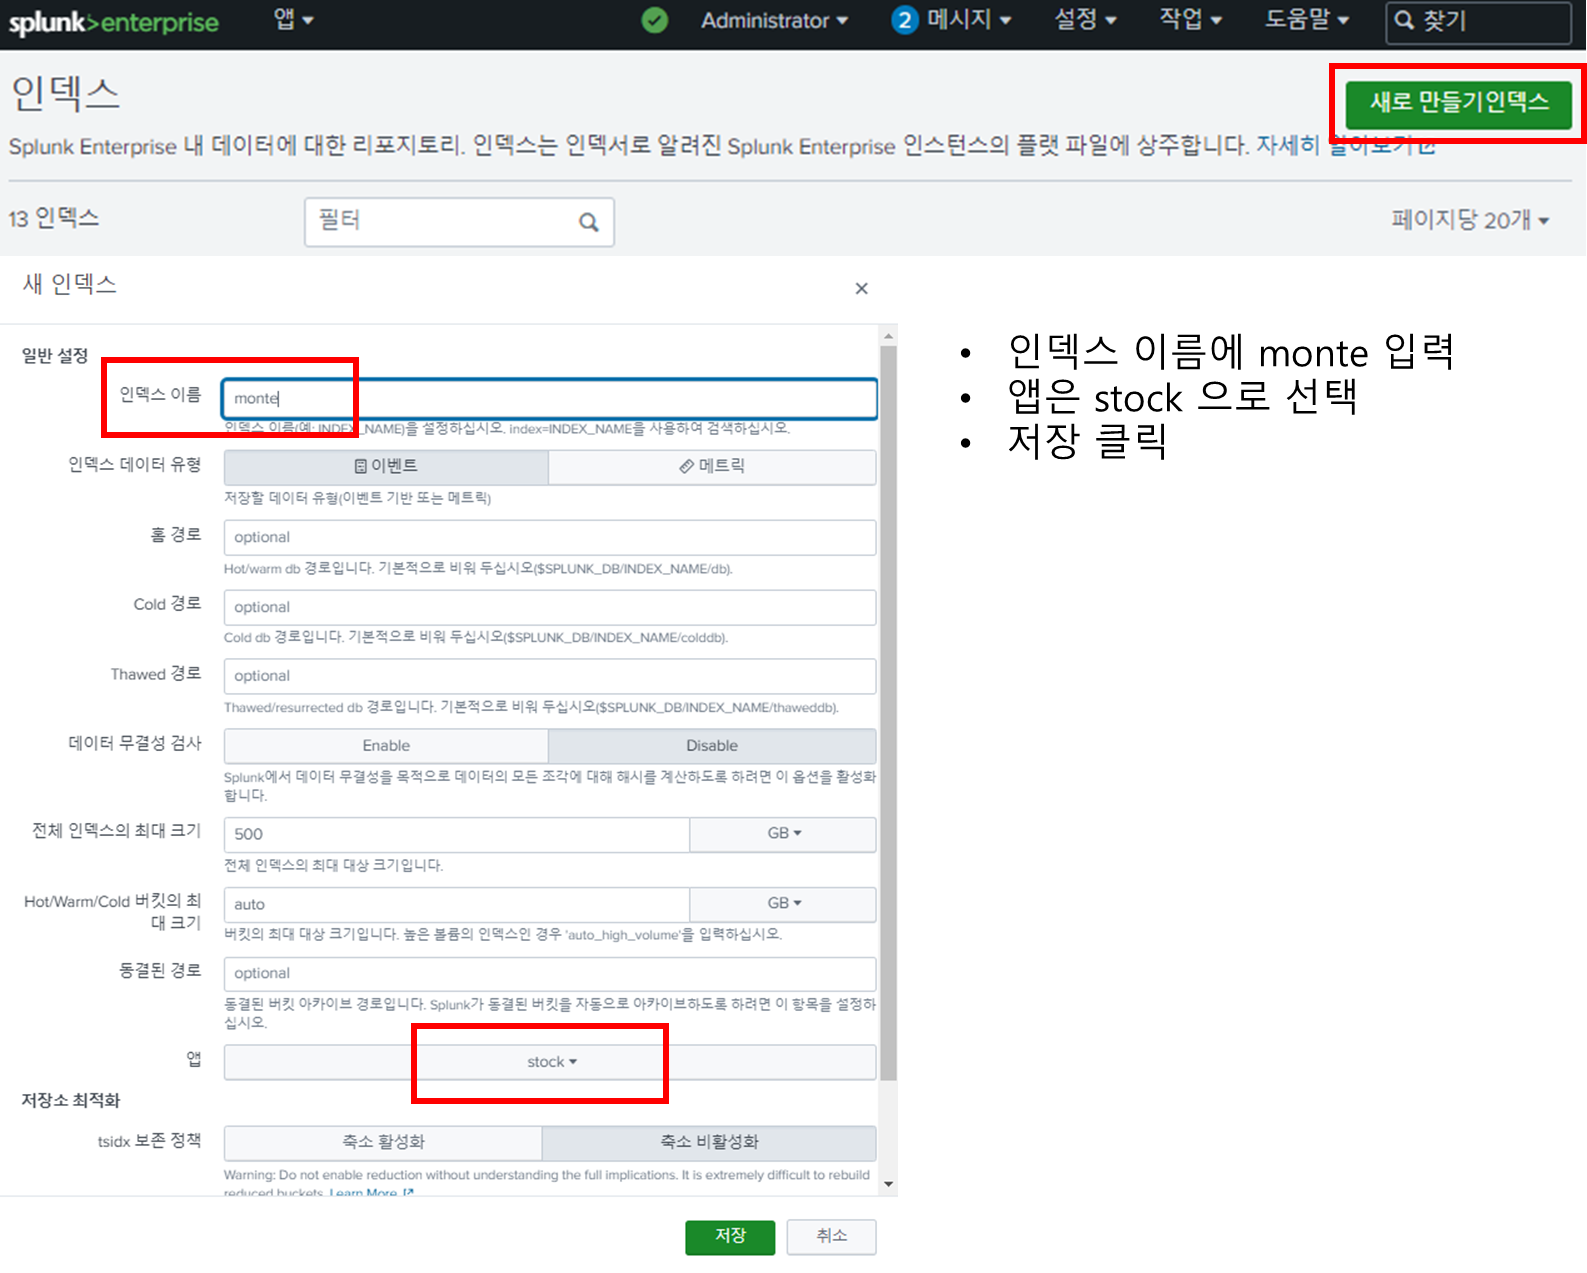1587x1273 pixels.
Task: Open GB unit dropdown for 전체 인덱스 최대 크기
Action: coord(784,834)
